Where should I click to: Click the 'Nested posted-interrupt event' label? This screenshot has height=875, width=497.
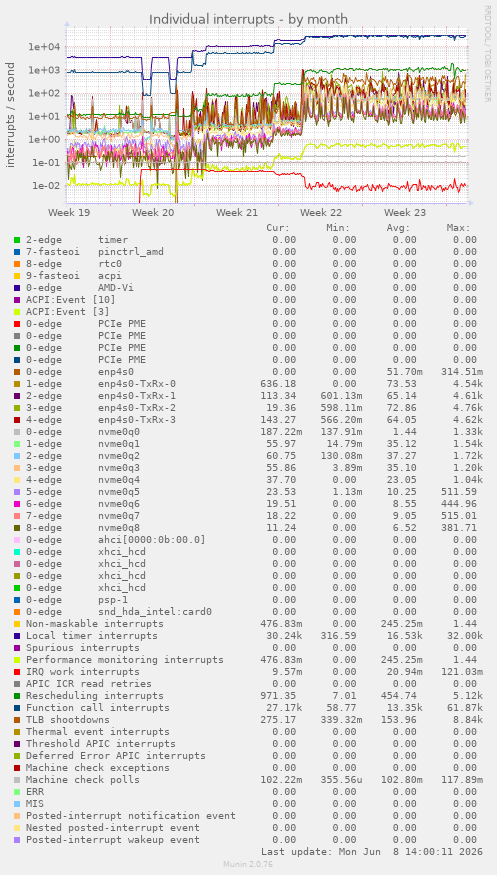113,828
